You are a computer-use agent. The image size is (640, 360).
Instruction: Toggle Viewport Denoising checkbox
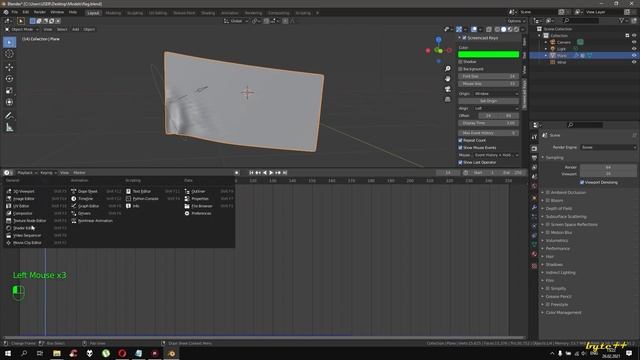(582, 182)
